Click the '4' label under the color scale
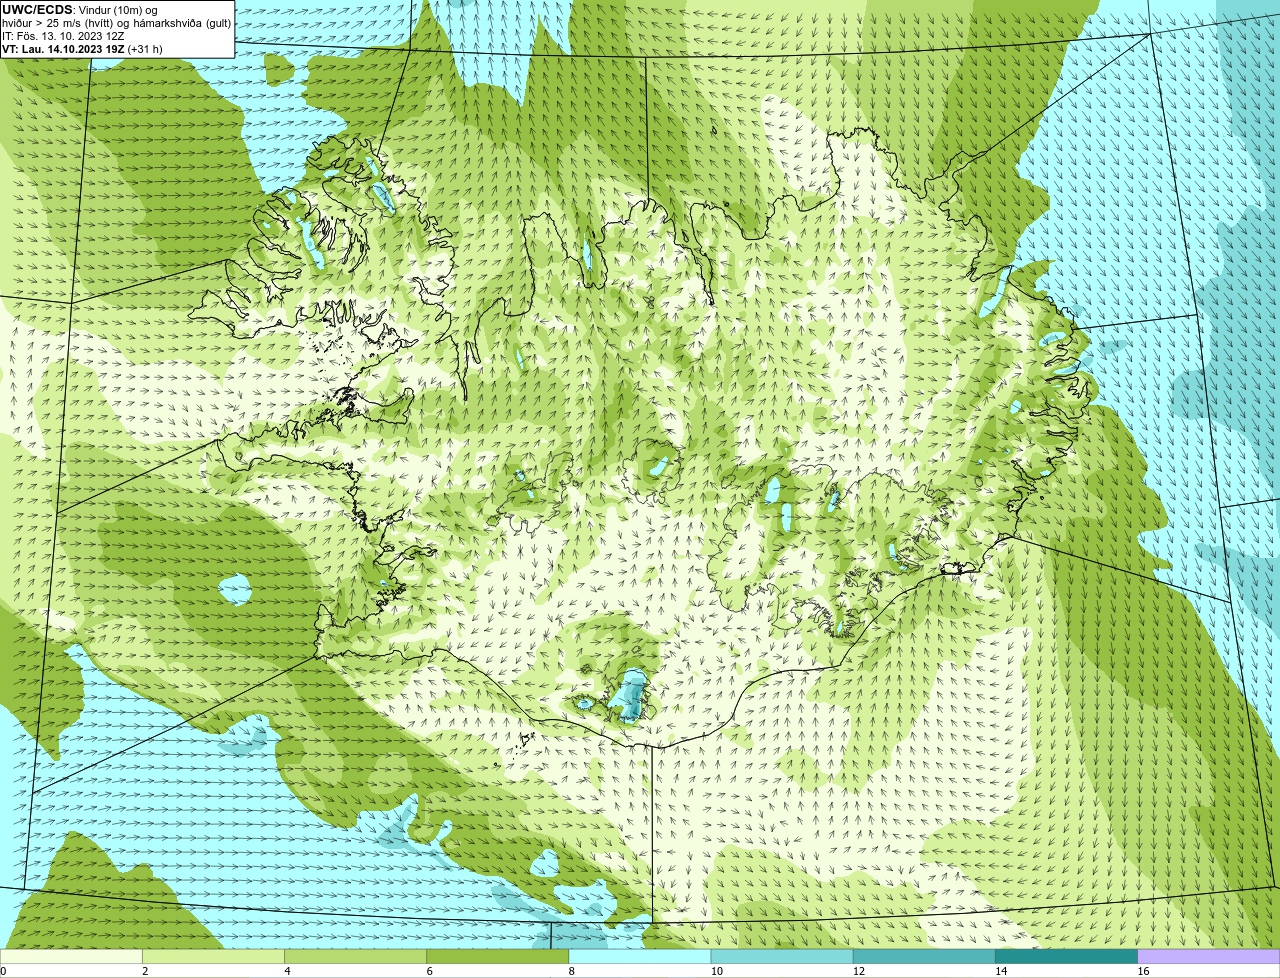The width and height of the screenshot is (1280, 978). point(287,971)
